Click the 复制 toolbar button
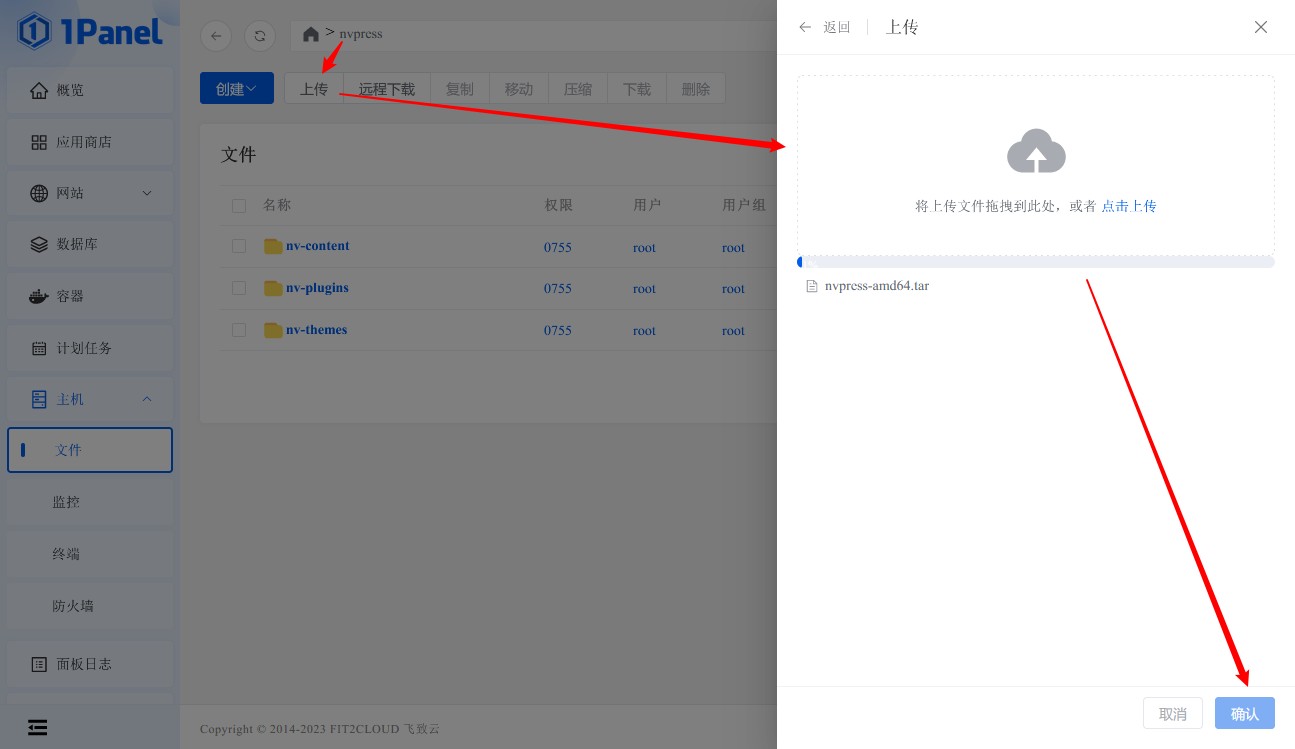The width and height of the screenshot is (1295, 749). [460, 88]
